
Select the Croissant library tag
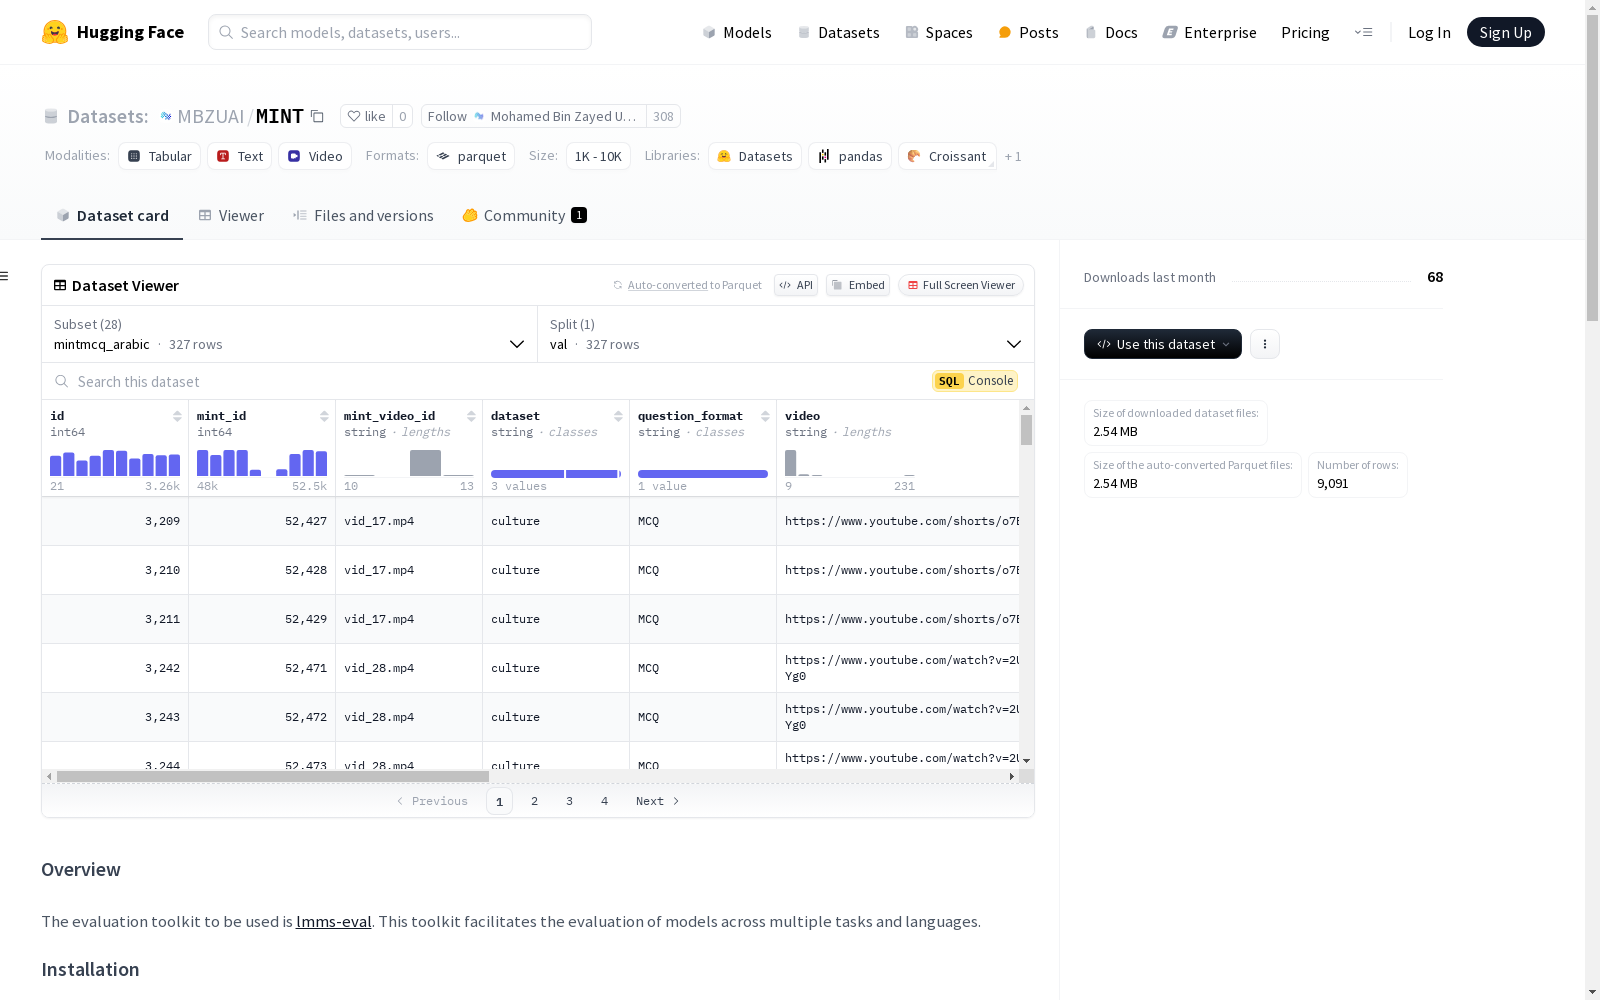pyautogui.click(x=947, y=156)
